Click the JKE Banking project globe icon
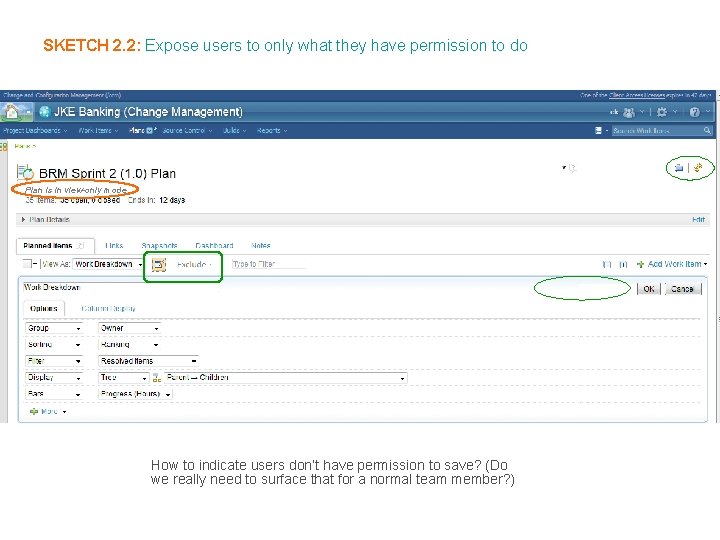The height and width of the screenshot is (540, 720). point(45,112)
